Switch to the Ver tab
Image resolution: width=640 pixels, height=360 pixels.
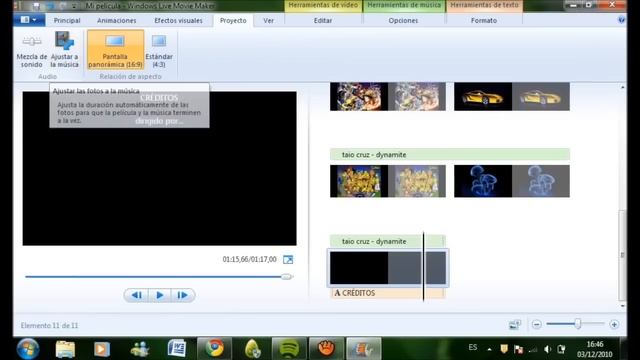coord(269,20)
